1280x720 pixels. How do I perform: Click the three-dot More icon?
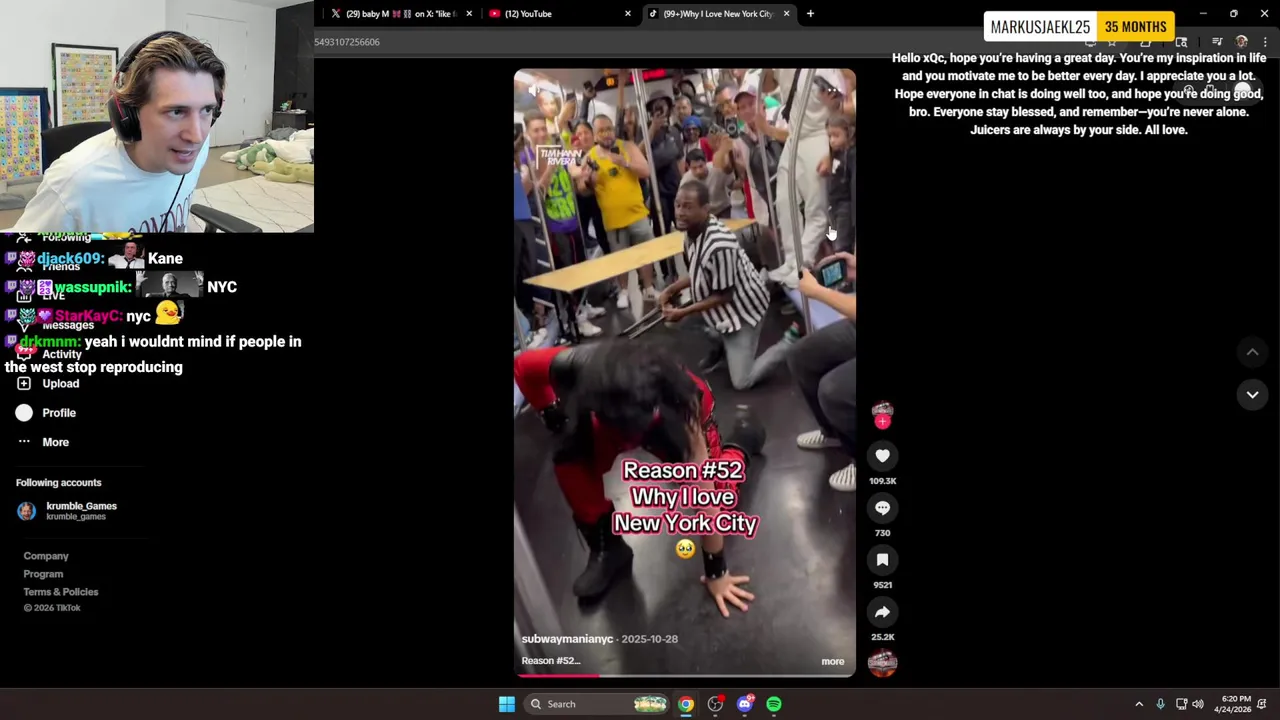click(x=24, y=442)
